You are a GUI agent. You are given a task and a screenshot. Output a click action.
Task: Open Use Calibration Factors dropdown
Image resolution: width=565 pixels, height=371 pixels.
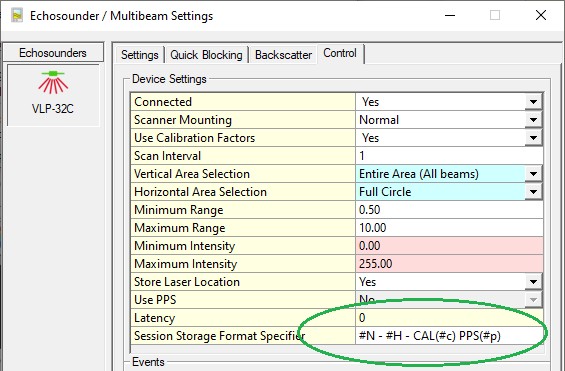point(533,138)
